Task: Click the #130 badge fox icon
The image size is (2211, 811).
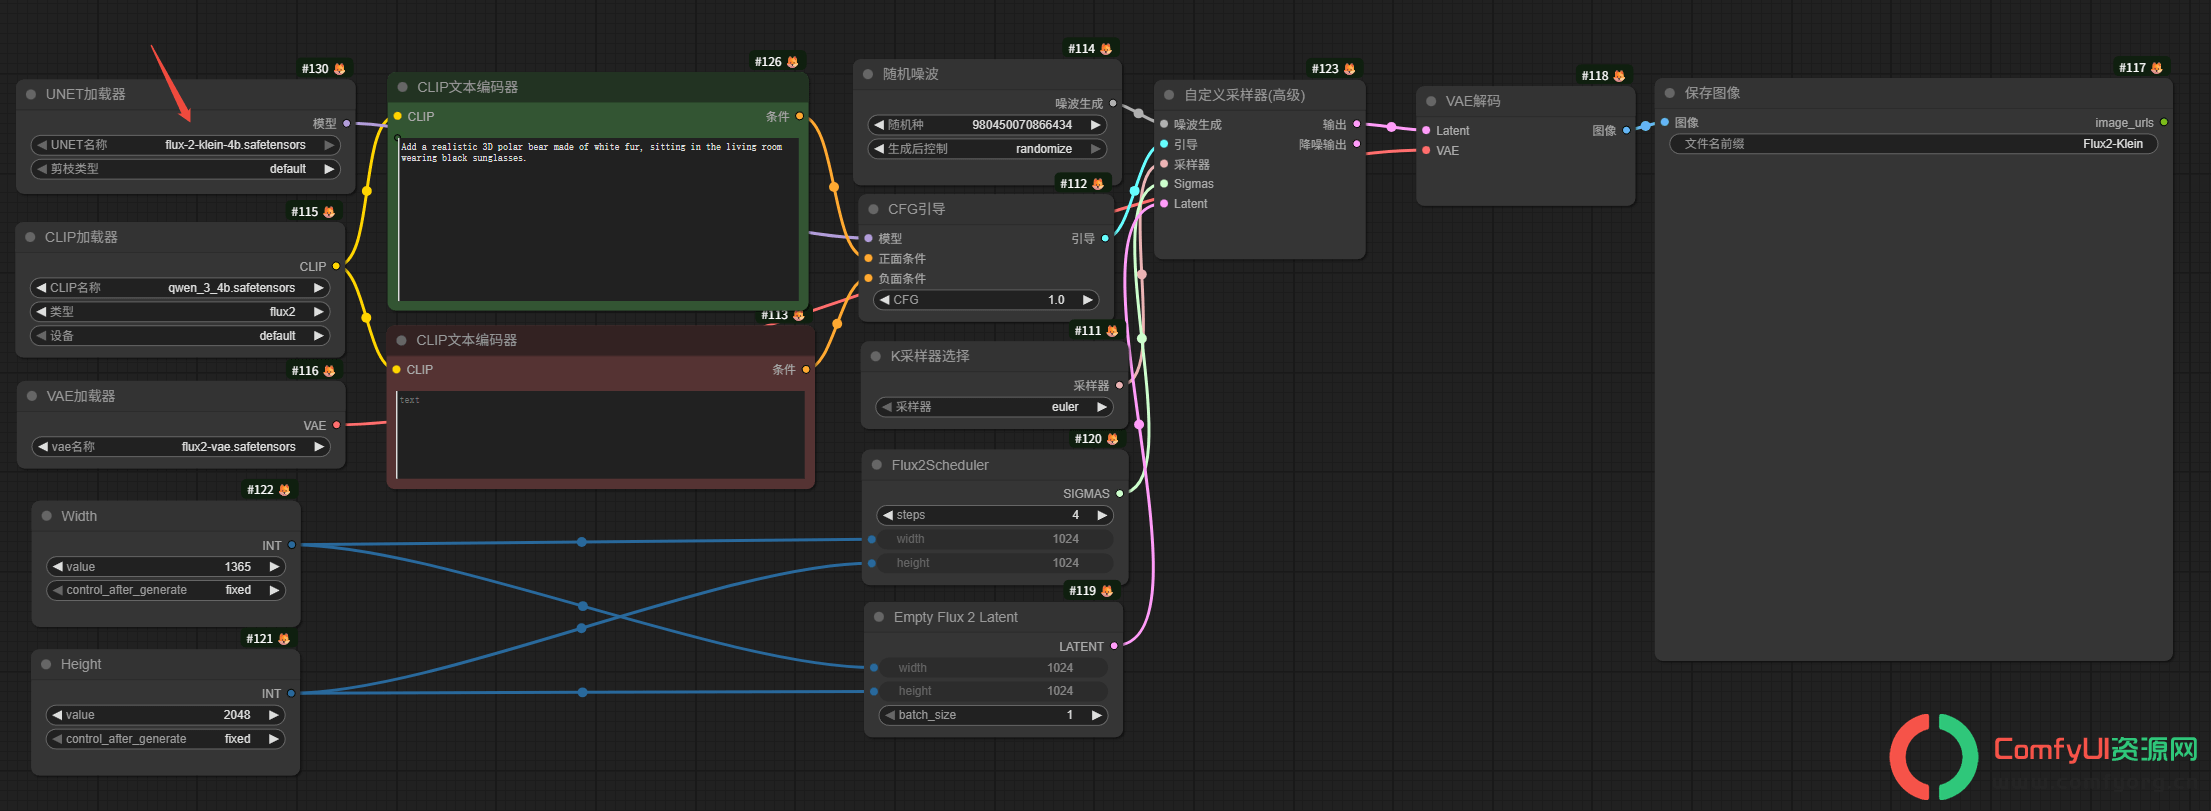Action: point(340,69)
